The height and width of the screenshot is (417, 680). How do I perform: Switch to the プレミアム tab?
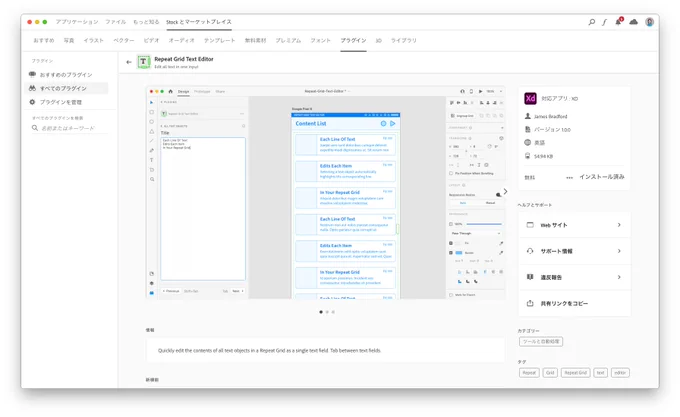tap(288, 40)
